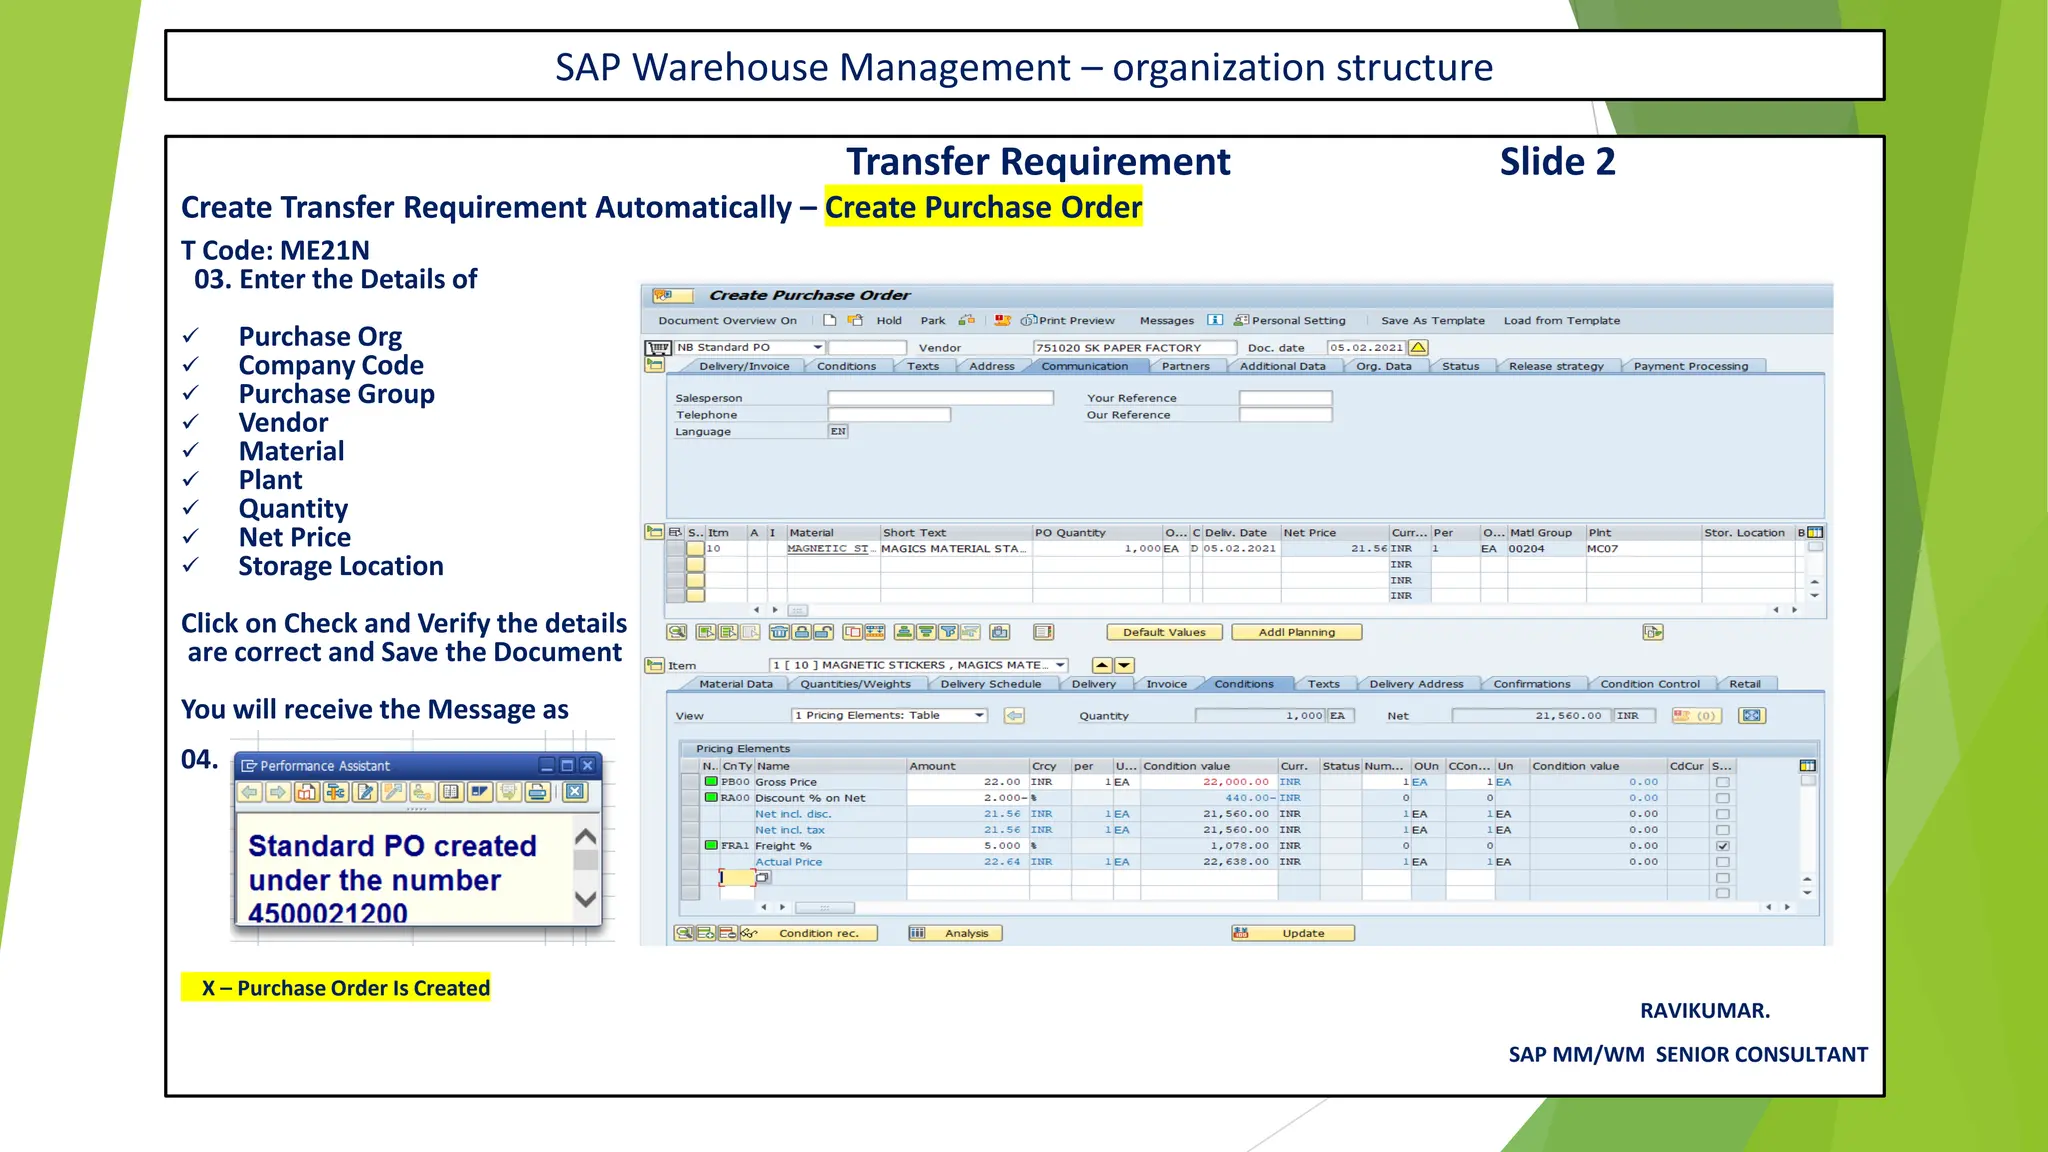
Task: Uncheck statistical checkbox for Freight % row
Action: [1722, 846]
